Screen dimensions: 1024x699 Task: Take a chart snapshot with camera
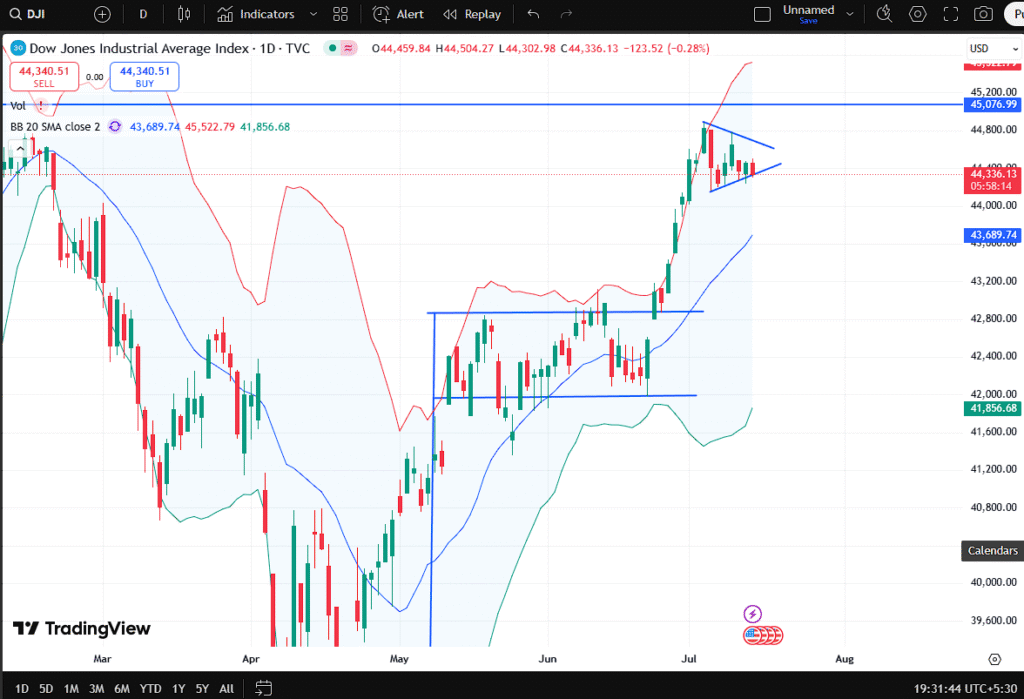(984, 14)
